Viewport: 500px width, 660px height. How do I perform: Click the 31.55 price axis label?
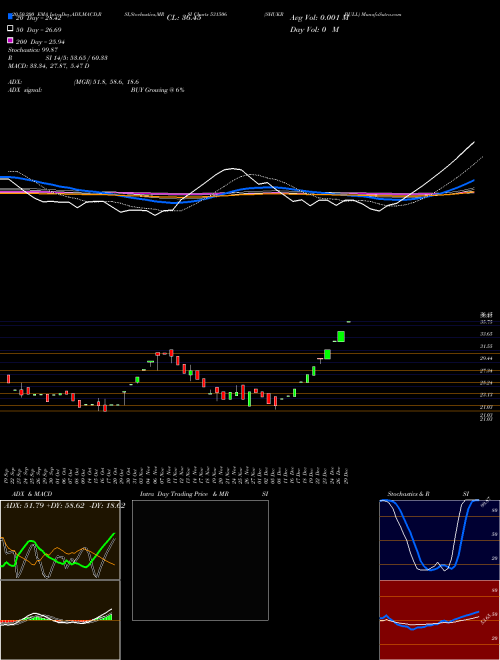pyautogui.click(x=487, y=346)
